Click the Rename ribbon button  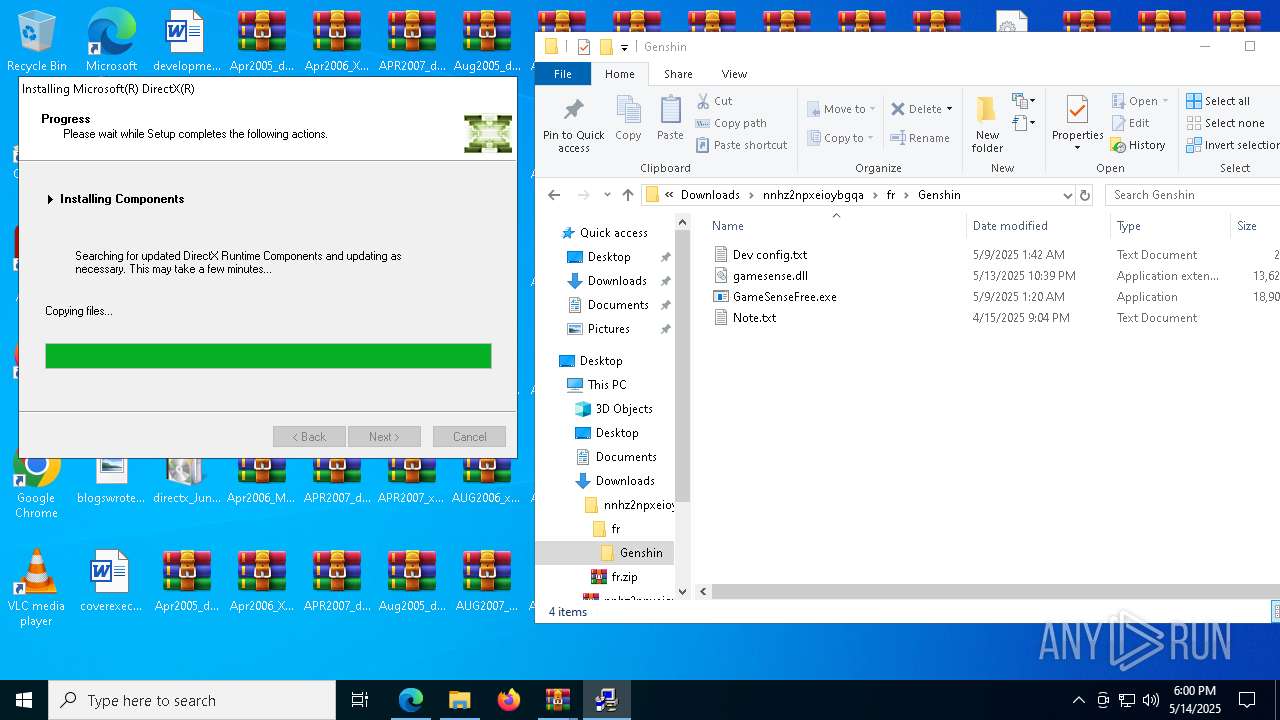pyautogui.click(x=920, y=138)
